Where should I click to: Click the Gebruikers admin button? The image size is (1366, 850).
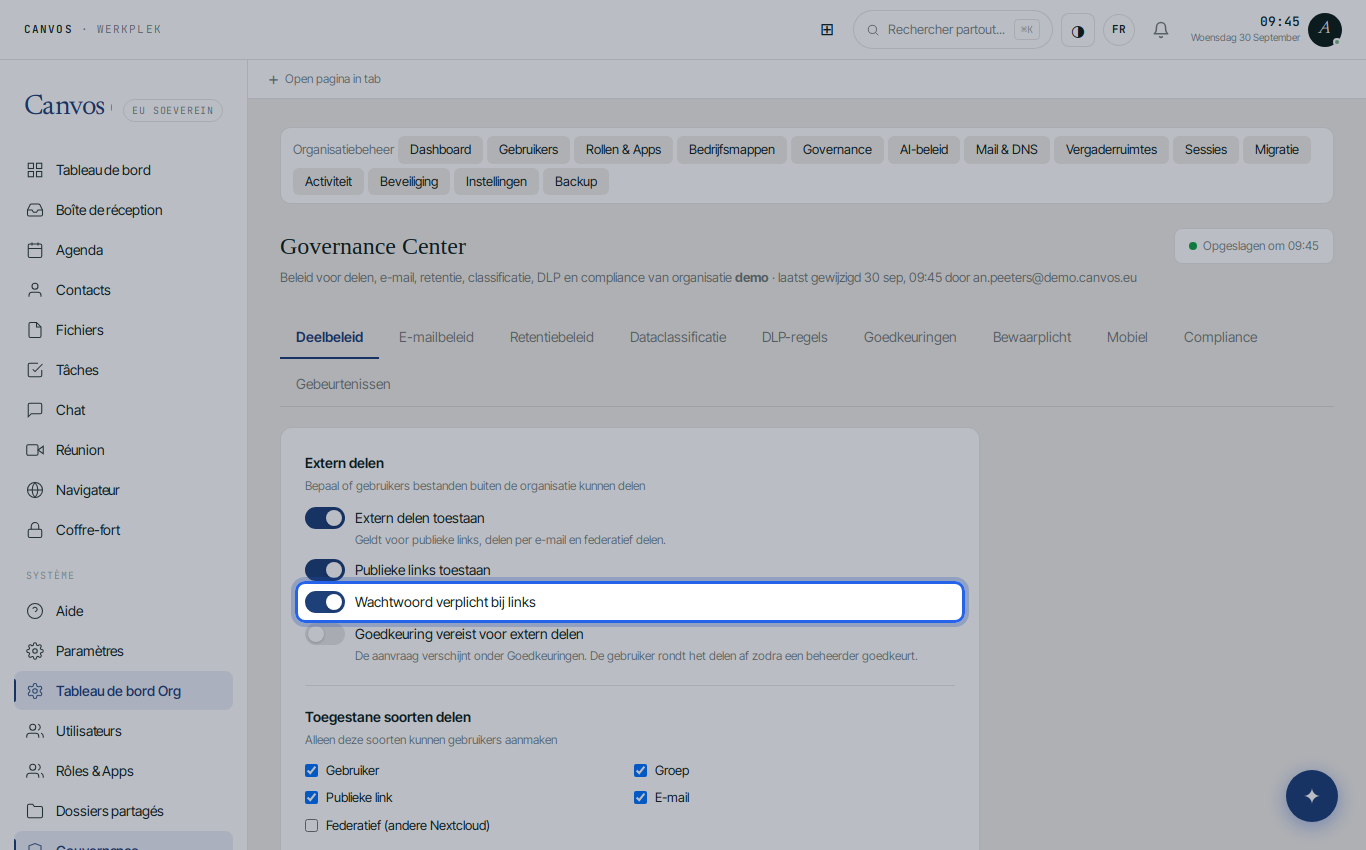[x=529, y=150]
